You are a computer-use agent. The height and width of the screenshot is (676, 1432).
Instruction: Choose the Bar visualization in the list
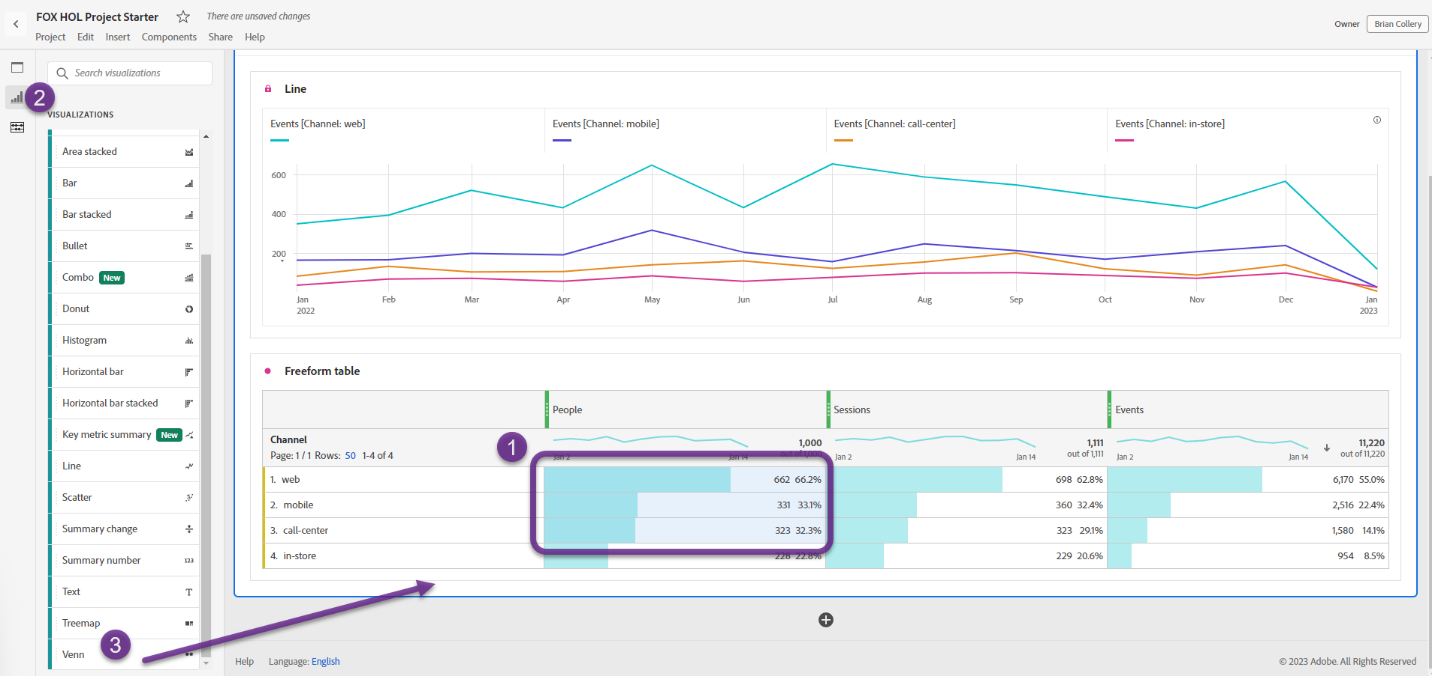click(124, 183)
